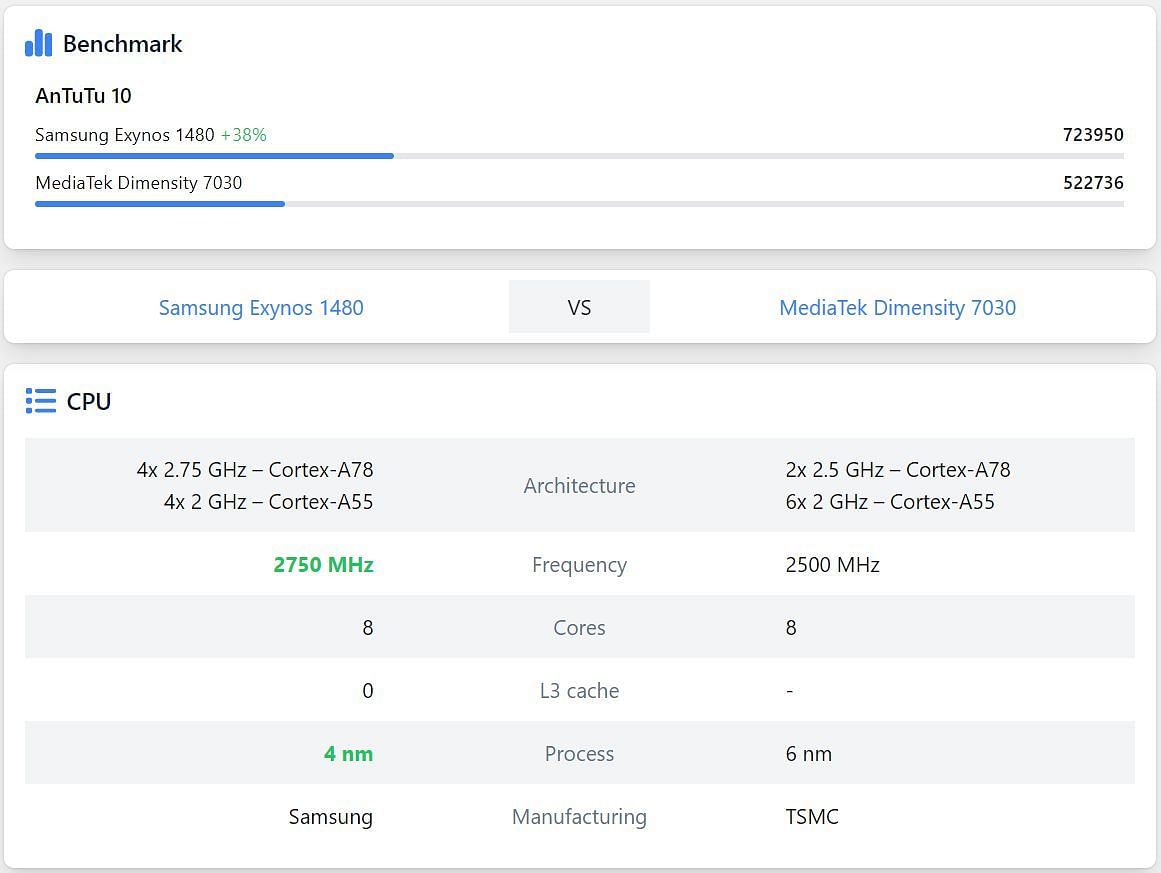Click the Frequency row label
Image resolution: width=1161 pixels, height=873 pixels.
coord(579,565)
